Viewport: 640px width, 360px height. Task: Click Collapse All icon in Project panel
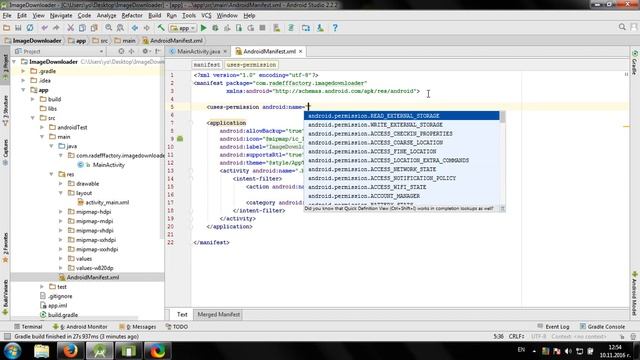(x=131, y=51)
